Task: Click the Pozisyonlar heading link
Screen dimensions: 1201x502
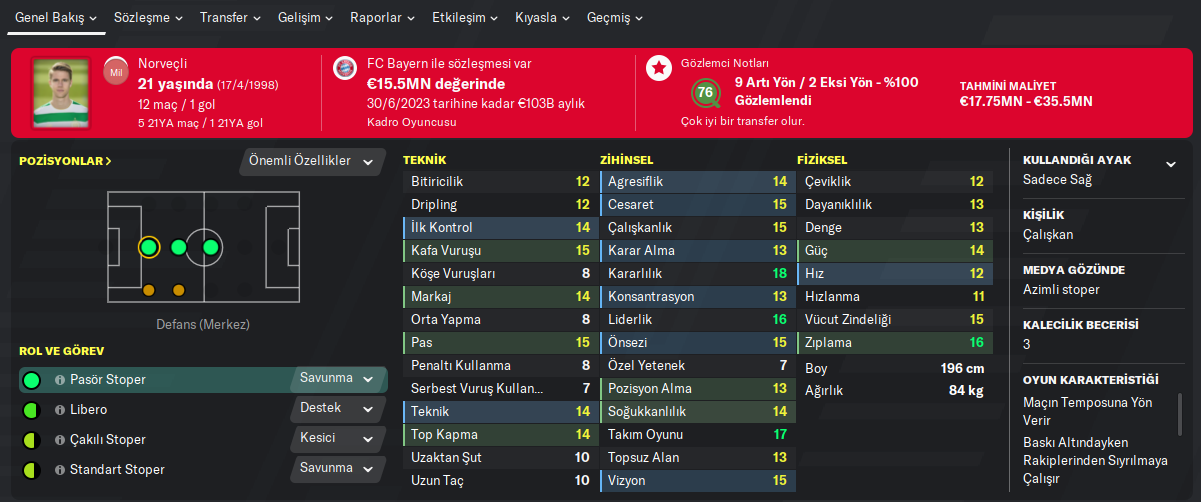Action: (65, 160)
